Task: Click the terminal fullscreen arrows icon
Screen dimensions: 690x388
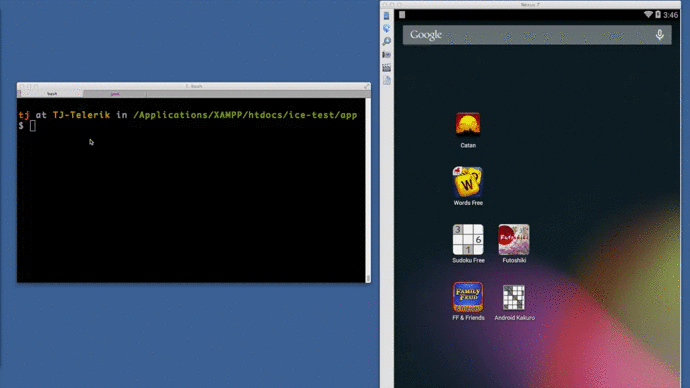Action: [366, 86]
